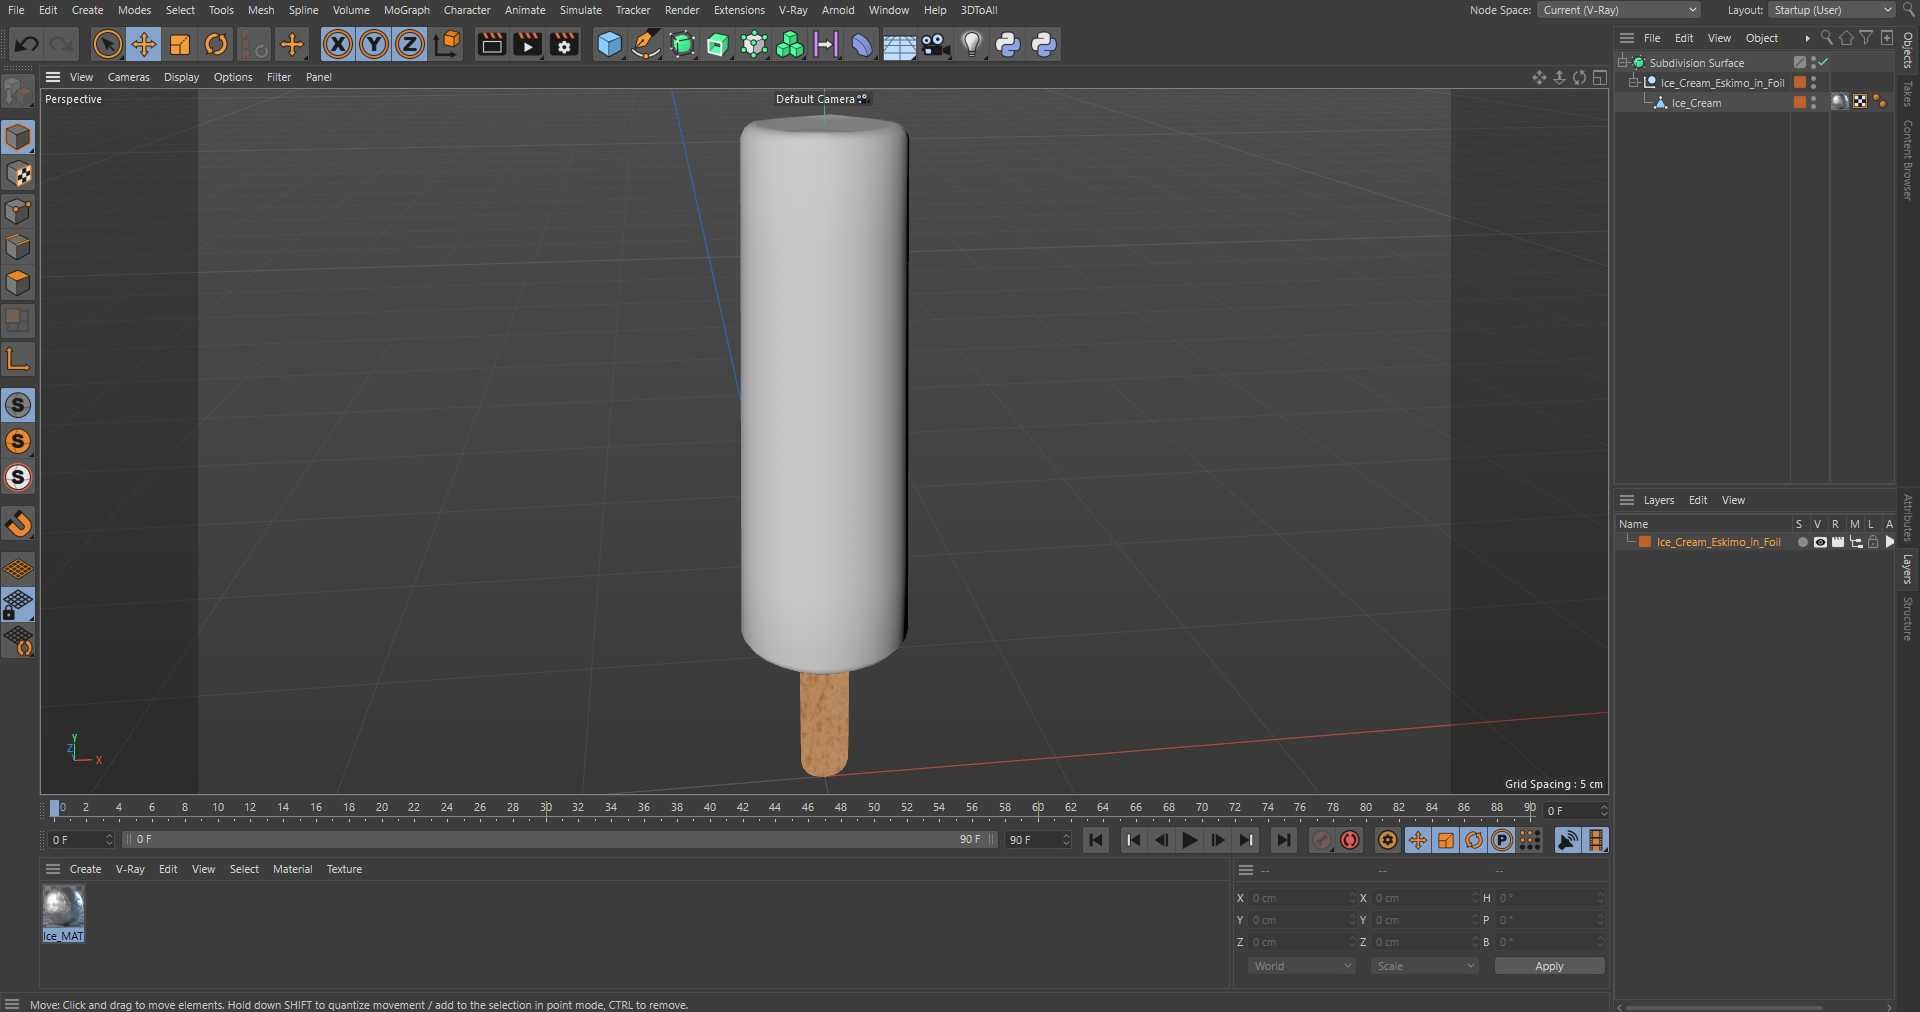Open the viewport Cameras menu

(128, 77)
